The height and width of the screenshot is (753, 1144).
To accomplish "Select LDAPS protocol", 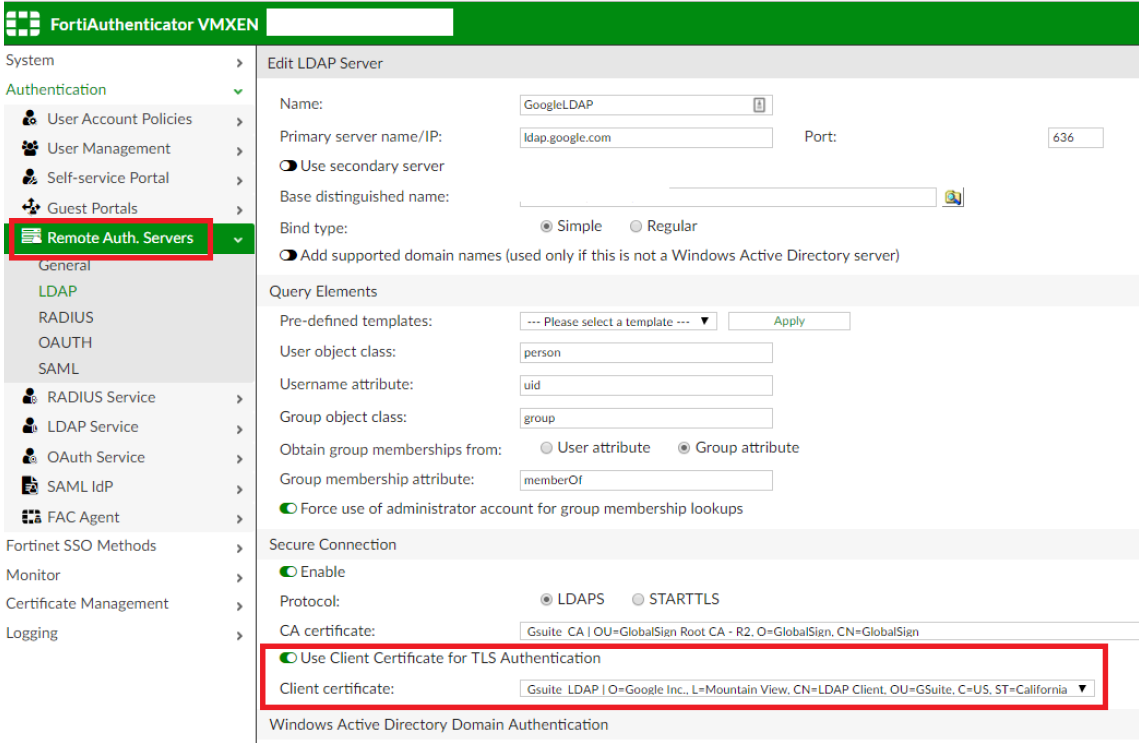I will click(x=546, y=600).
